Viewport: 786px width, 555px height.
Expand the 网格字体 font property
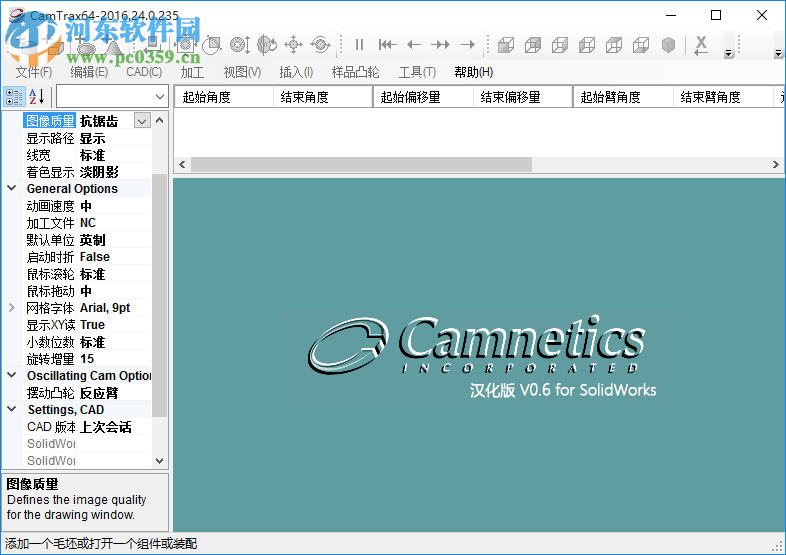12,307
